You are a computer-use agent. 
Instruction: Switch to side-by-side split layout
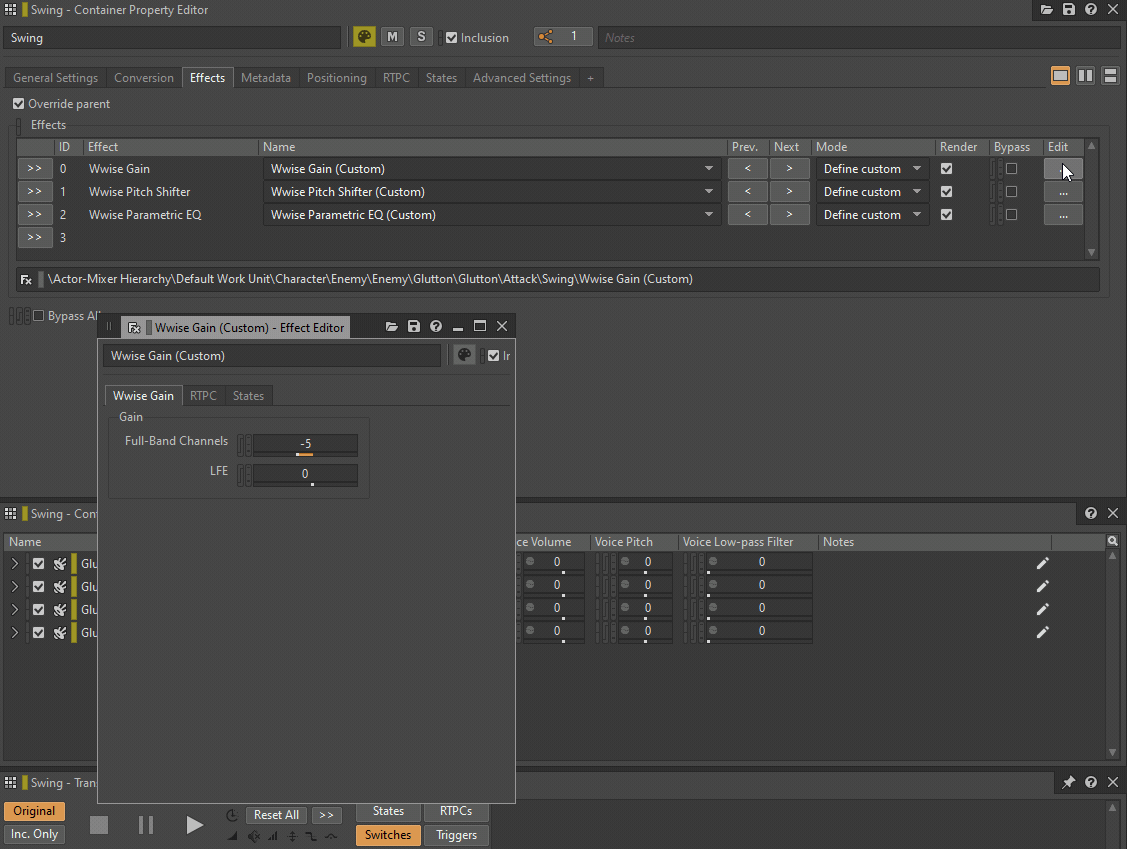[1085, 75]
